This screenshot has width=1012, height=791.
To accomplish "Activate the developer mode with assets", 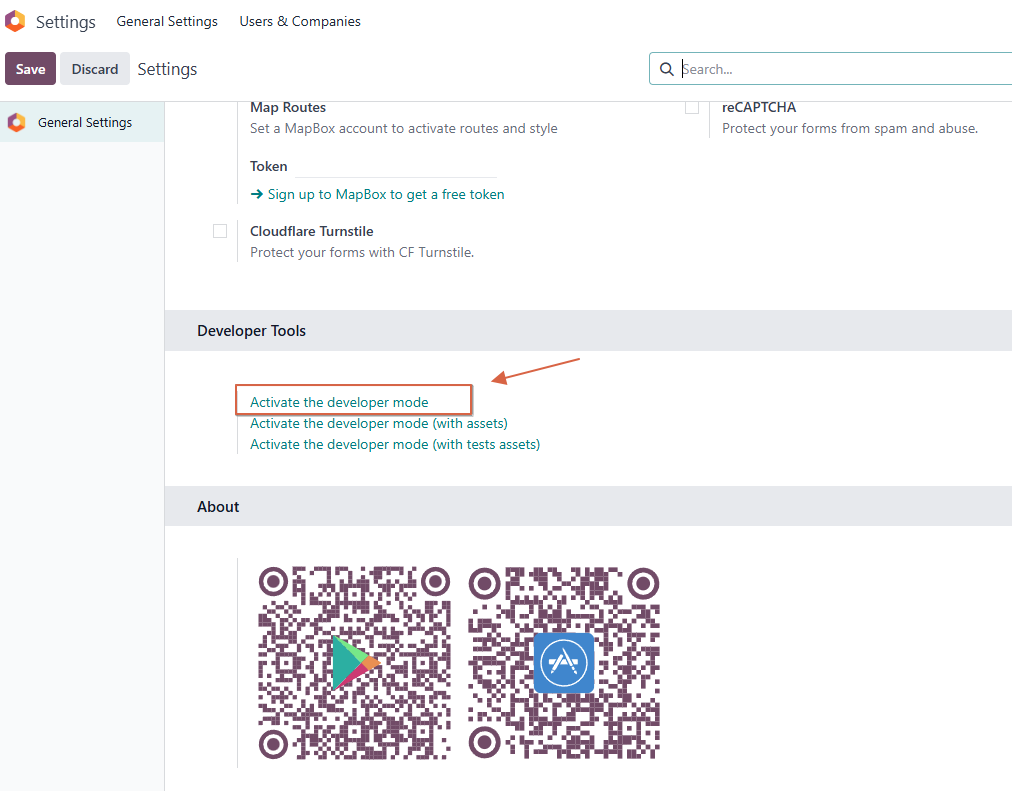I will 378,423.
